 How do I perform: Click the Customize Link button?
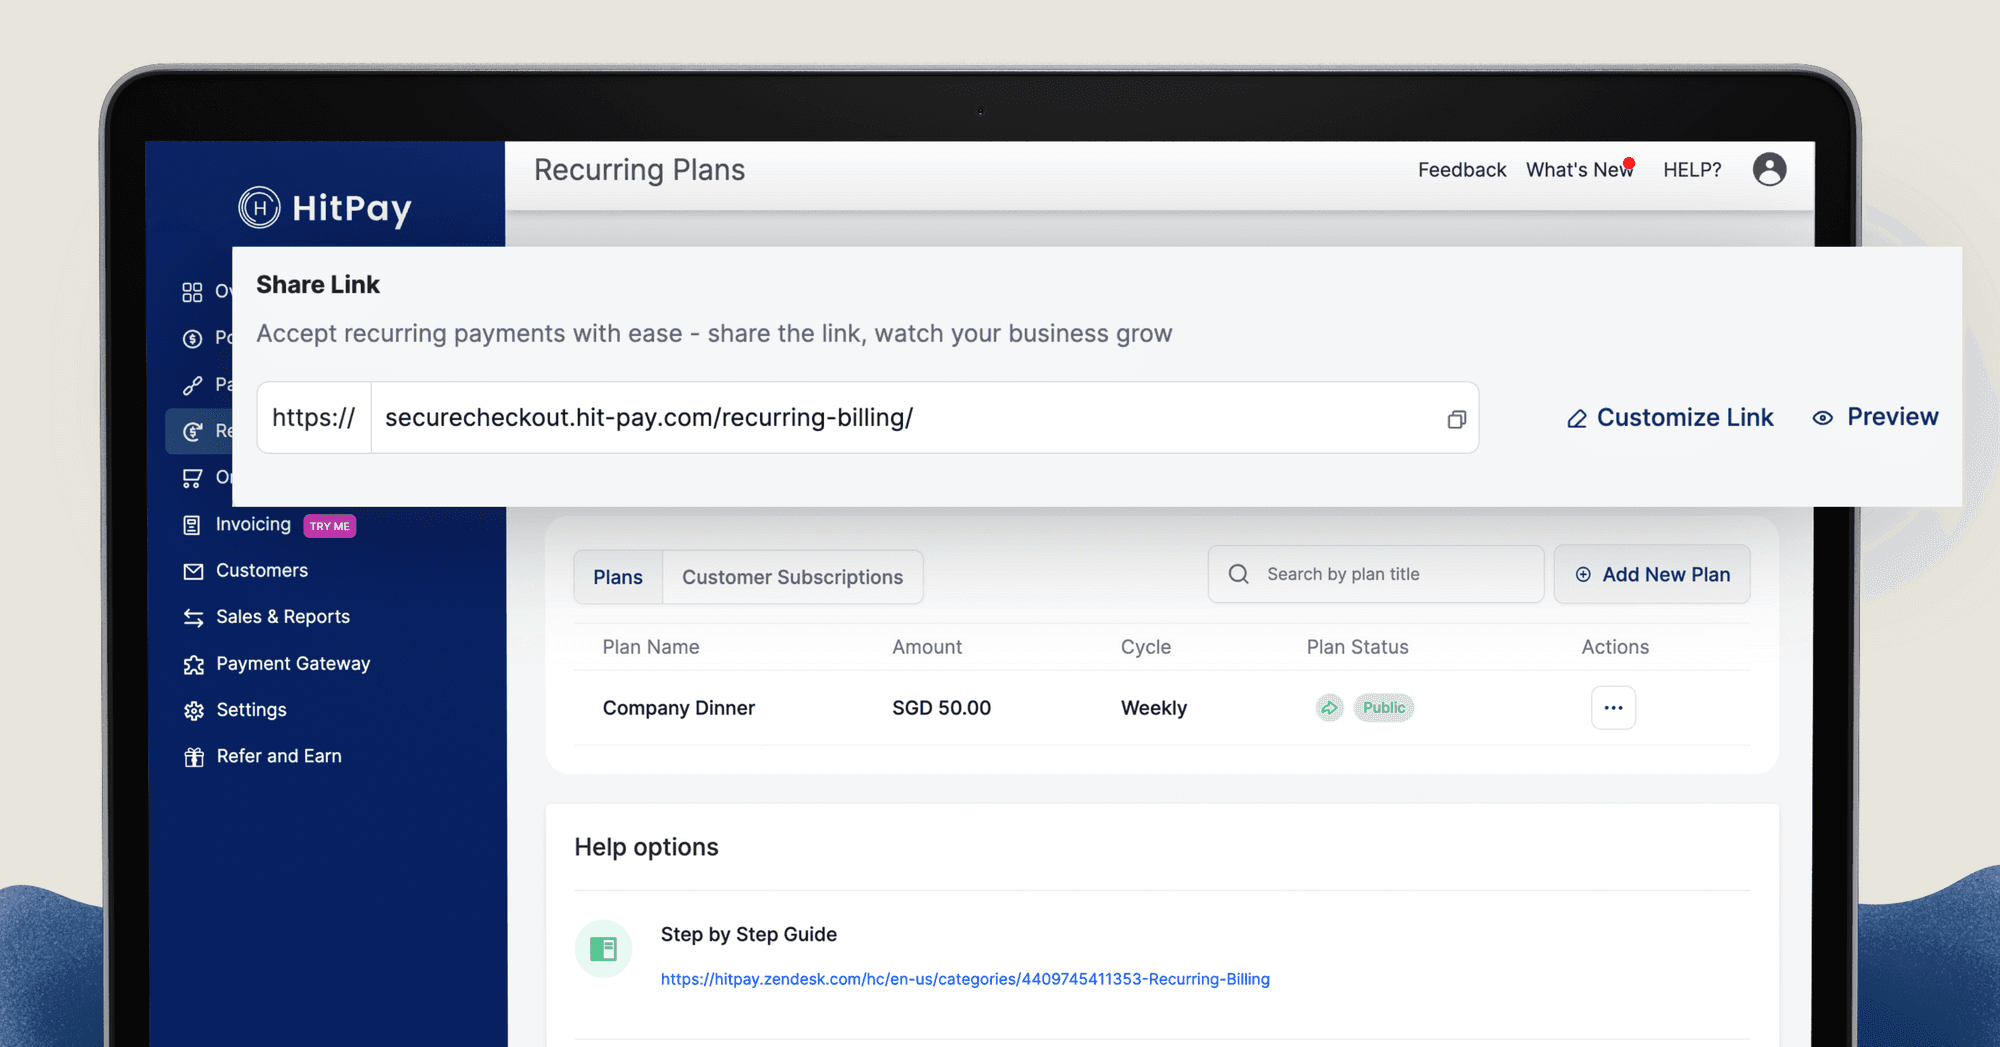pos(1670,418)
